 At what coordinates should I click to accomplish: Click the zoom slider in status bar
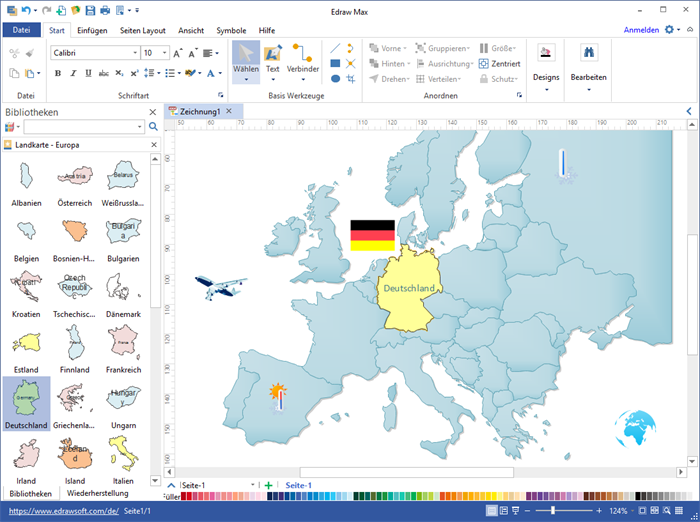(552, 510)
